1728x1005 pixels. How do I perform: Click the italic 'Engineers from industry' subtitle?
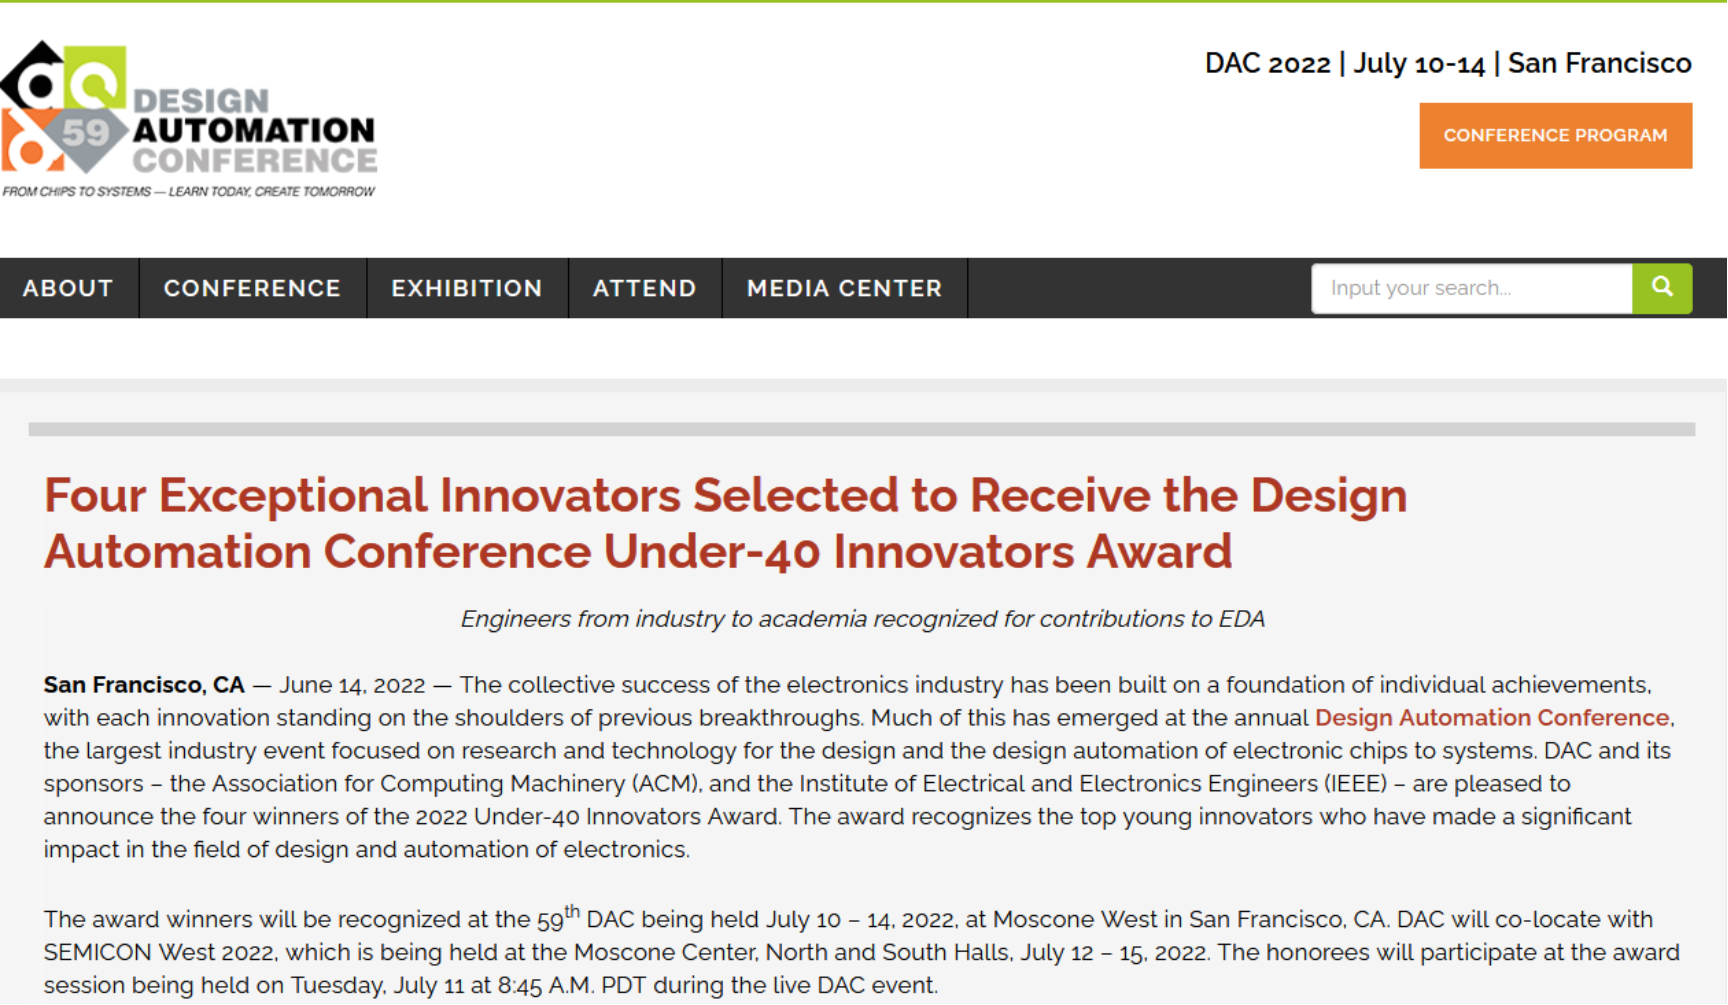[x=862, y=619]
